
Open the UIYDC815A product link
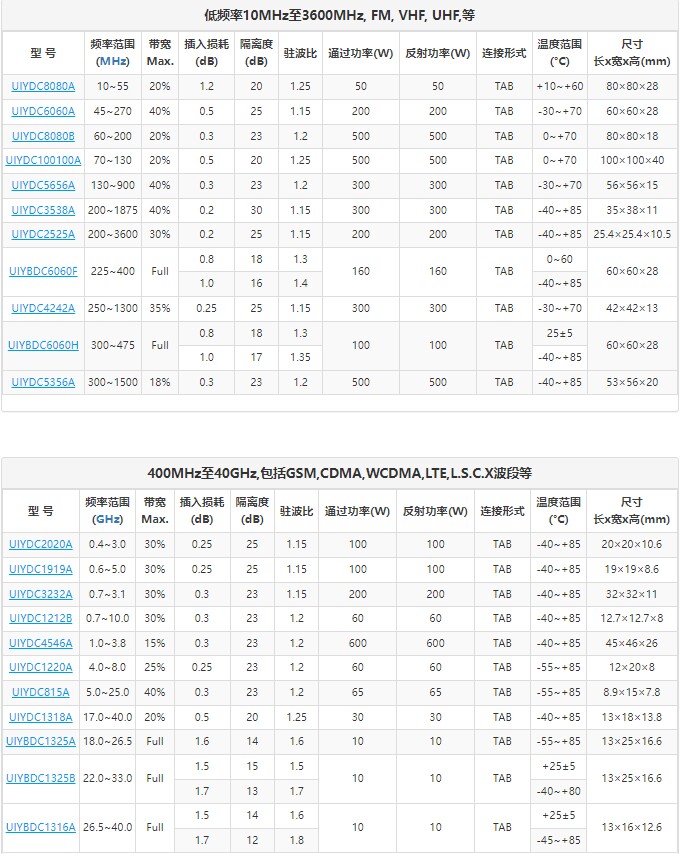(40, 692)
